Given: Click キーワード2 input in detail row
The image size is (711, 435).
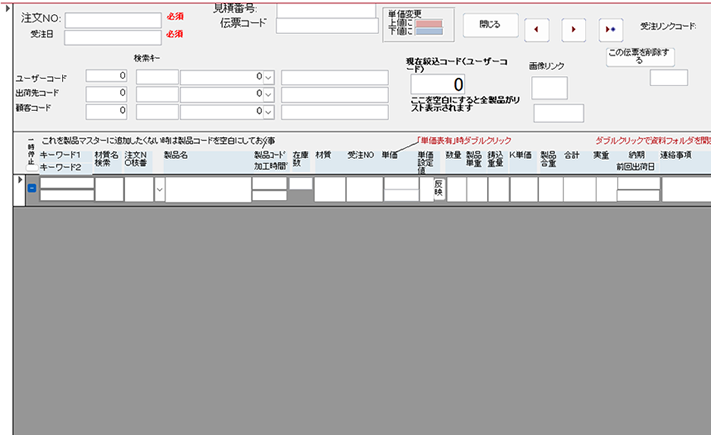Looking at the screenshot, I should click(67, 195).
